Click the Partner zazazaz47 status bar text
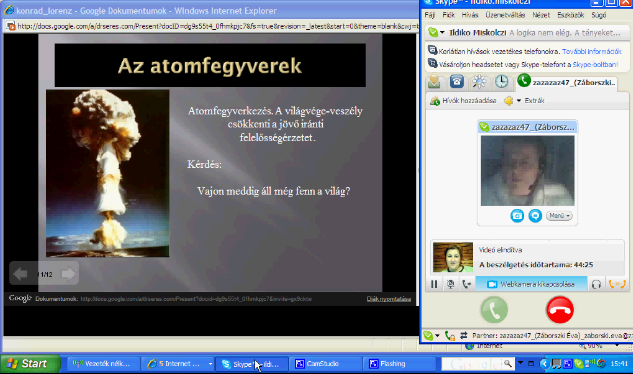 pos(551,336)
